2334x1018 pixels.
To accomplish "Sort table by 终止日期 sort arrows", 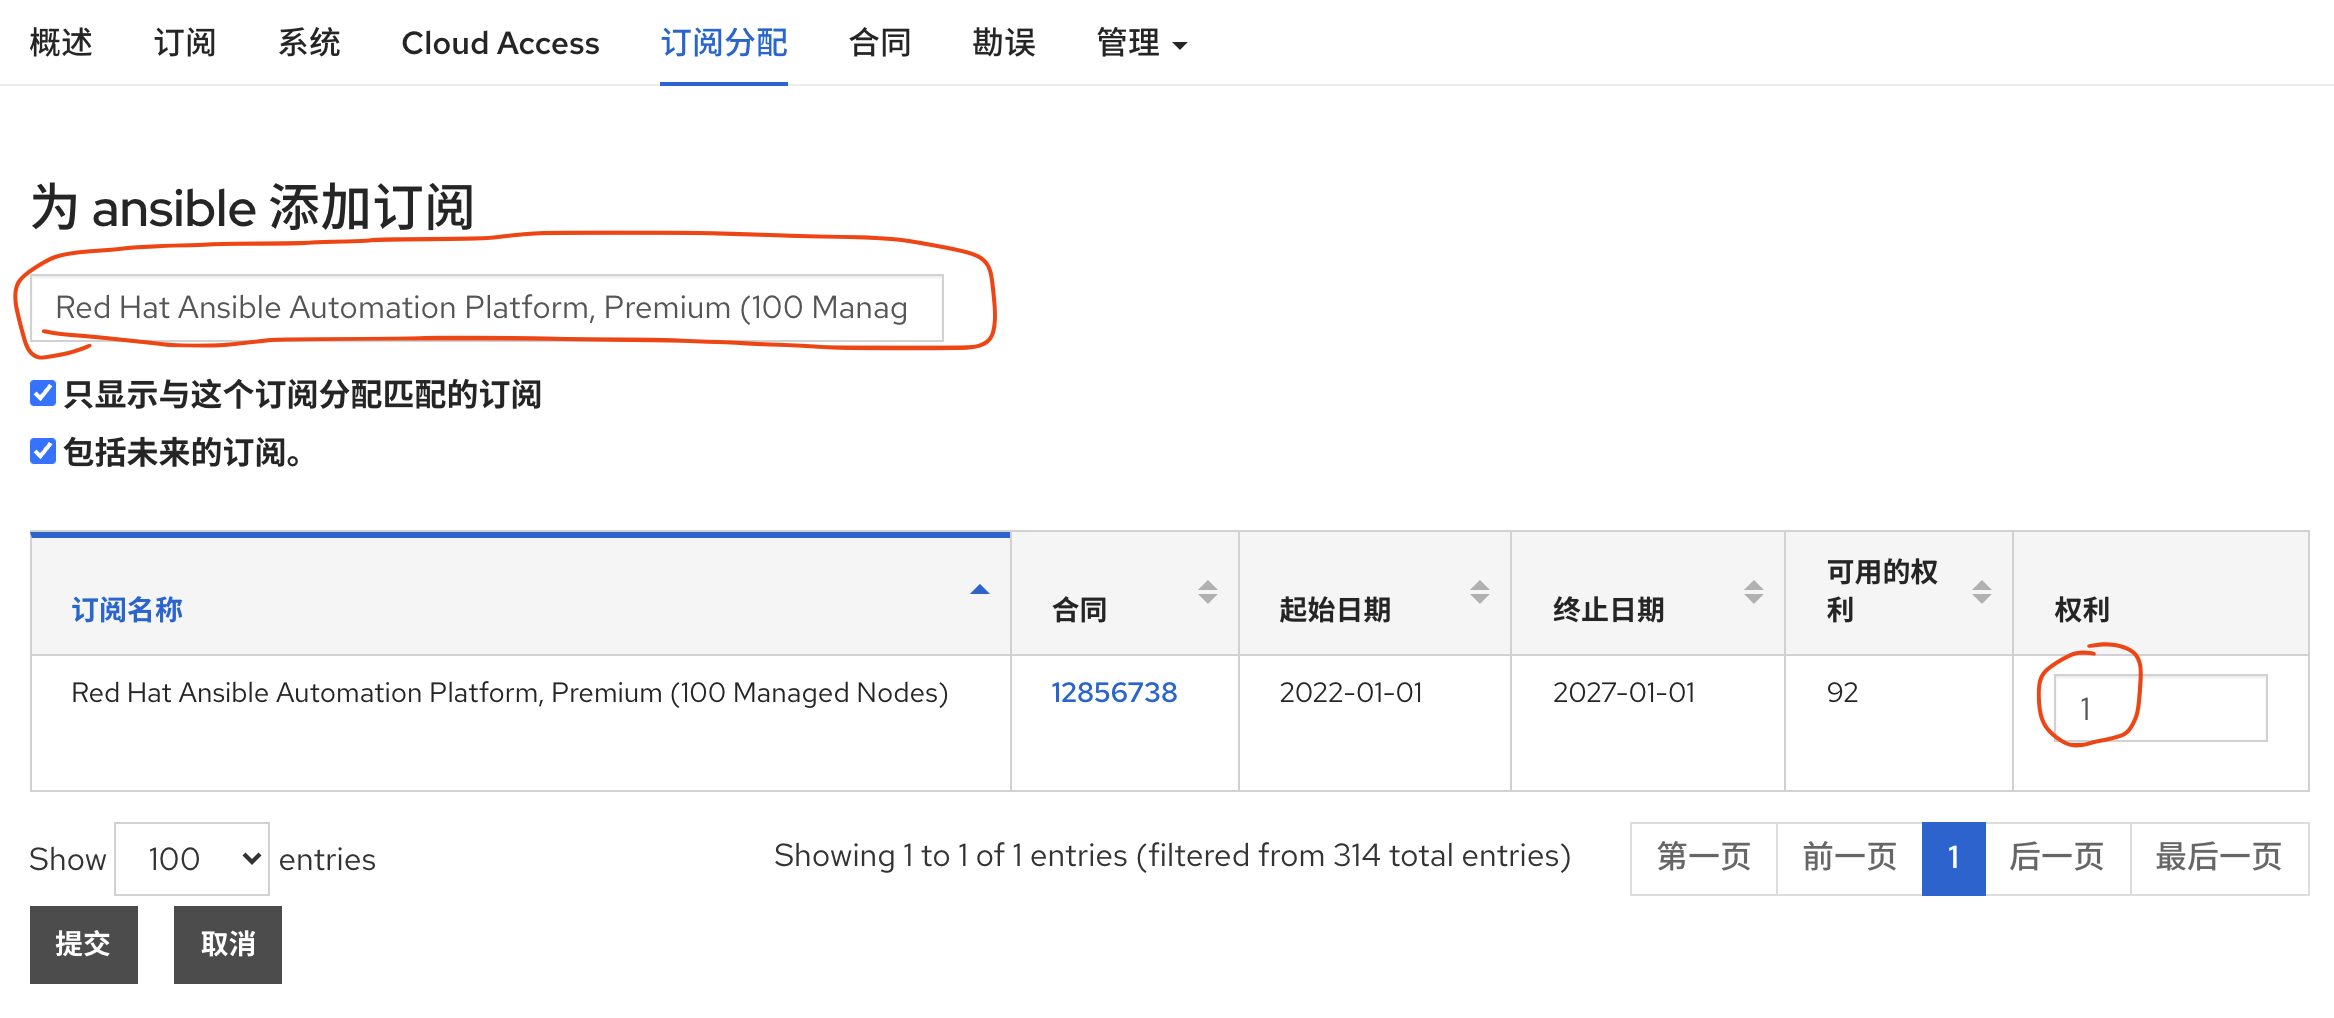I will 1753,592.
